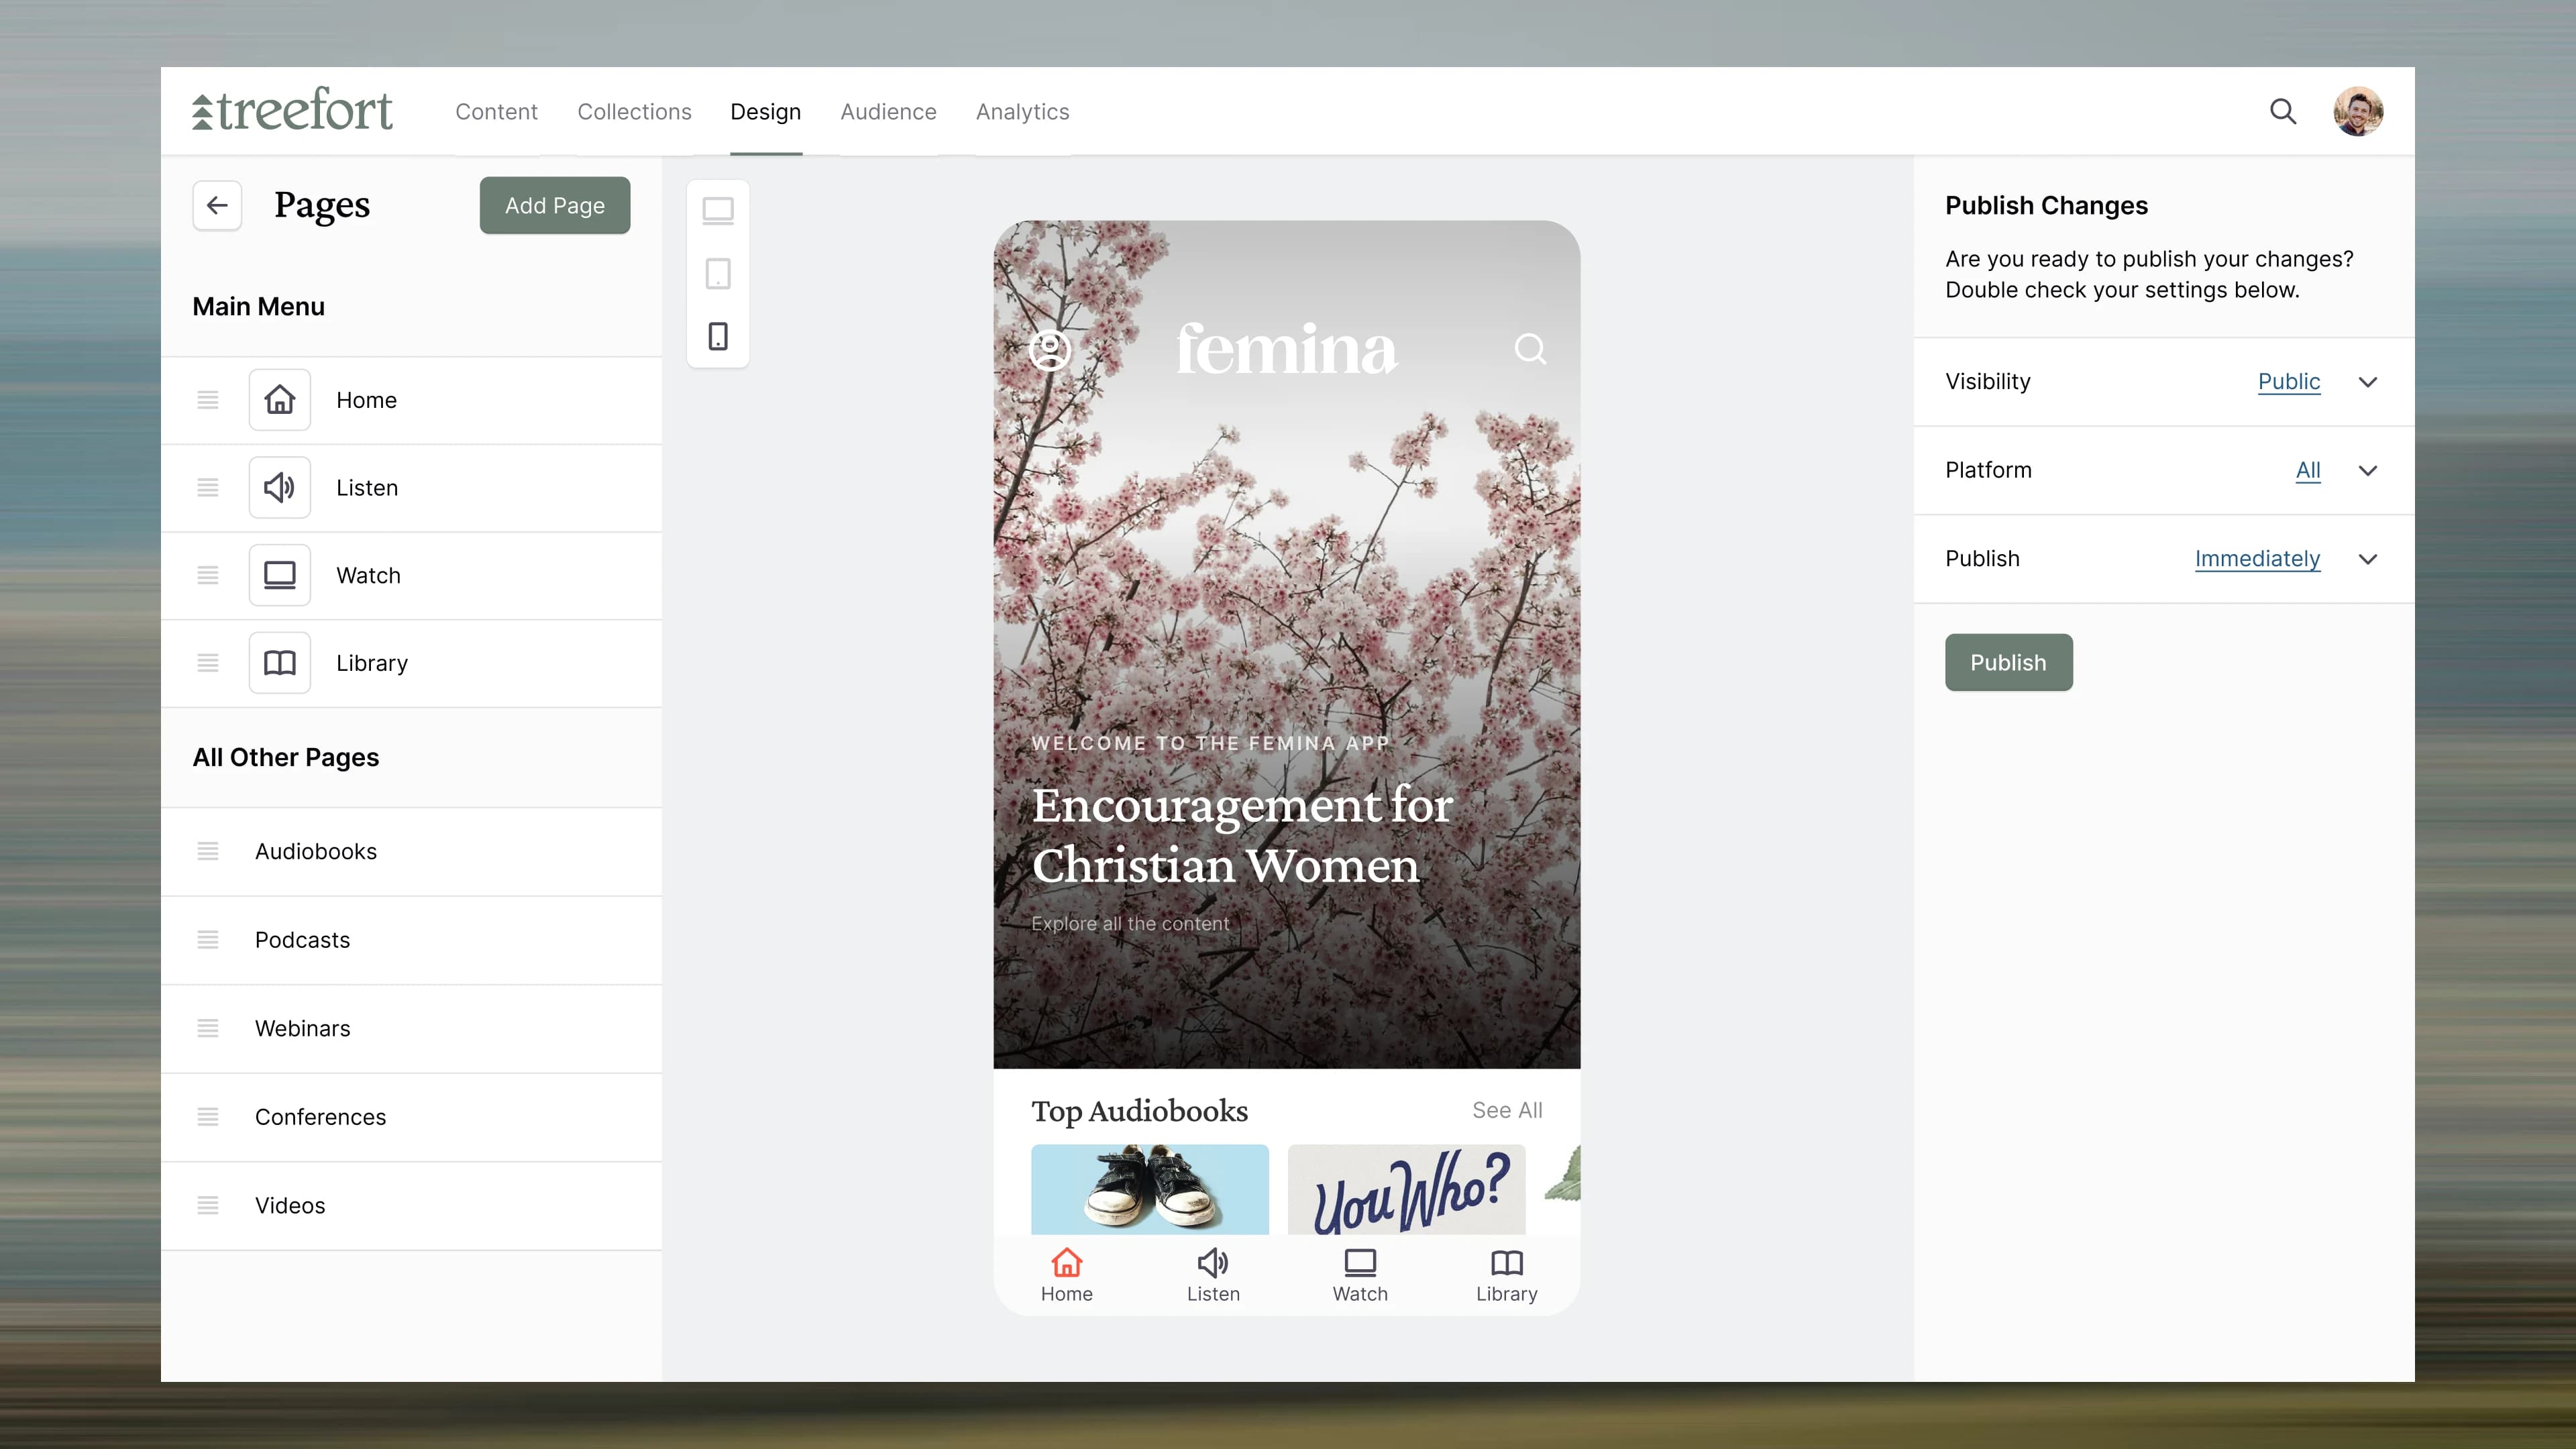Open the Audience tab

tap(888, 112)
